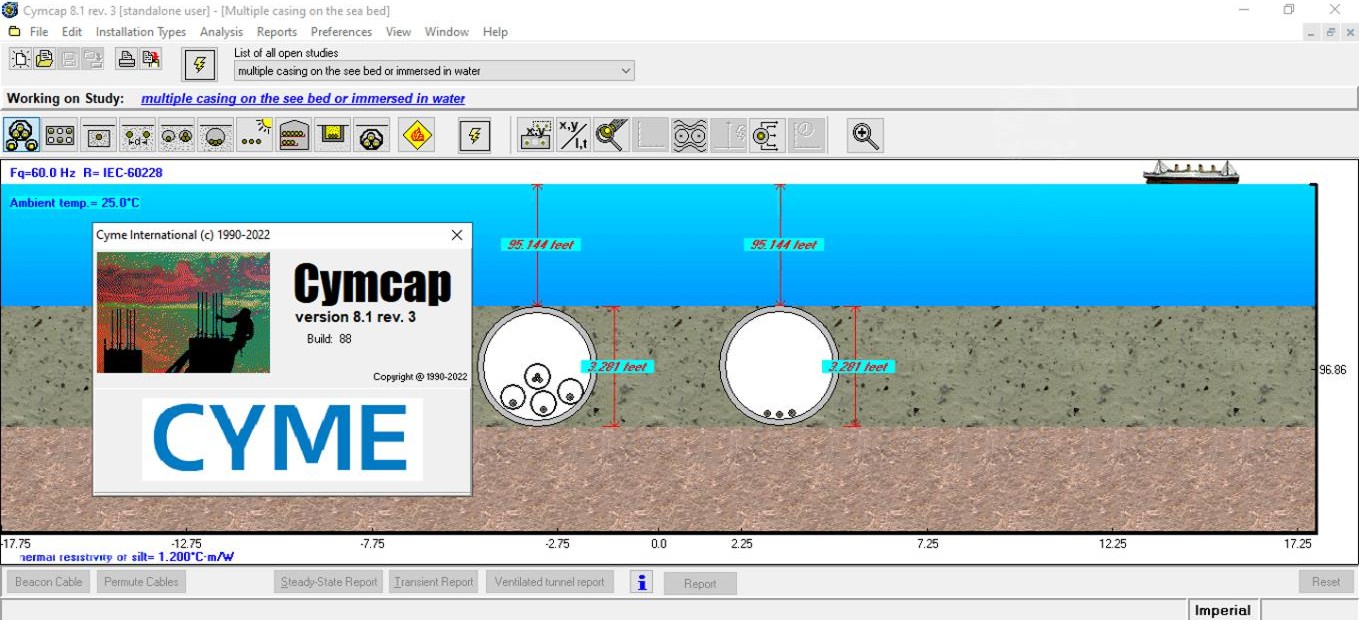
Task: Open the cable with outgoing arrows icon
Action: pyautogui.click(x=767, y=135)
